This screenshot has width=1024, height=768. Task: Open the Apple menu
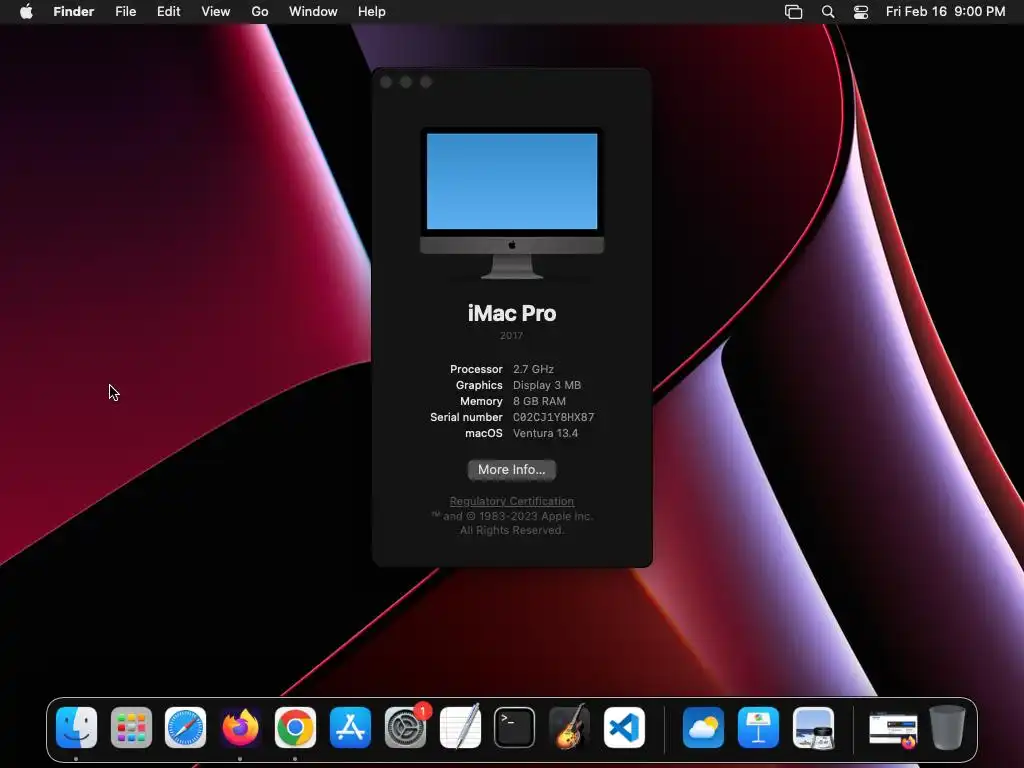26,12
